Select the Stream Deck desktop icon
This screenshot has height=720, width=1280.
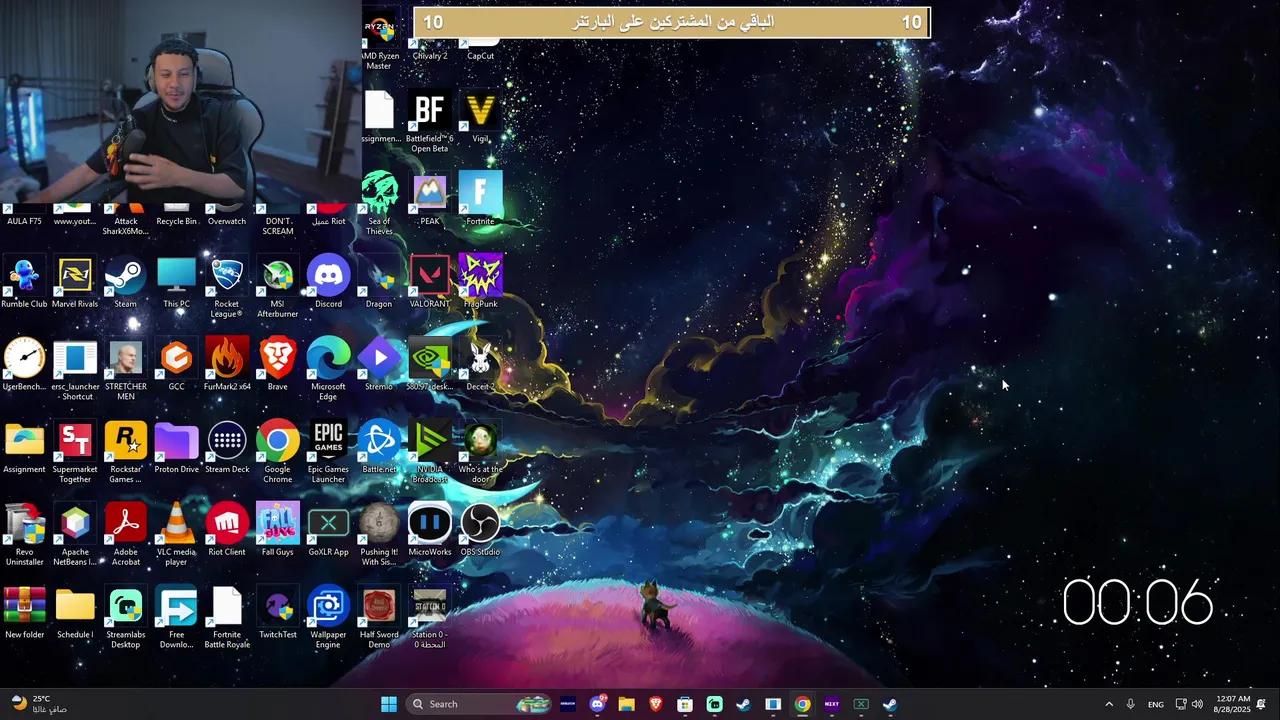pyautogui.click(x=226, y=447)
